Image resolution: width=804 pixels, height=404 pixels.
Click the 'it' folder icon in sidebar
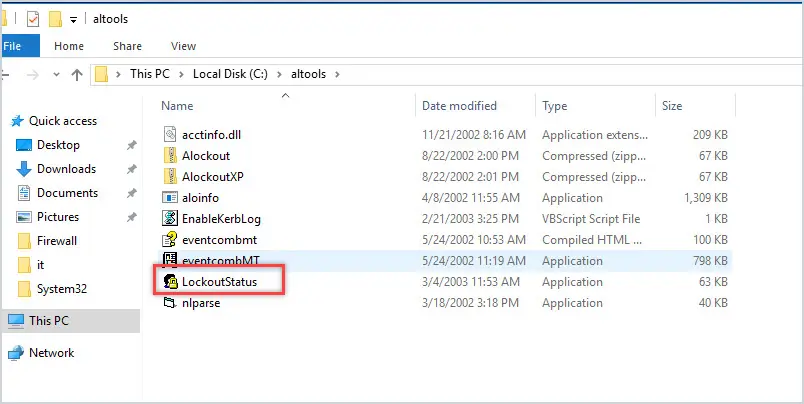coord(24,265)
